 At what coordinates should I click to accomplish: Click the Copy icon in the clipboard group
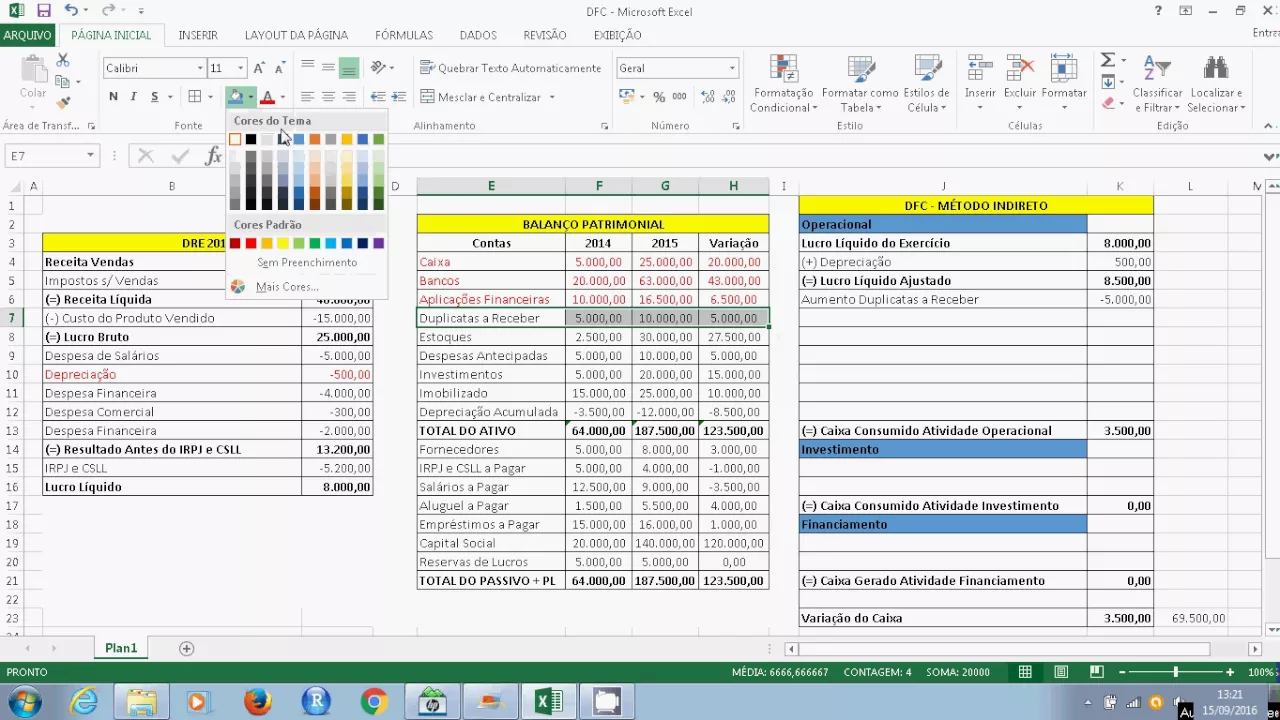(63, 82)
